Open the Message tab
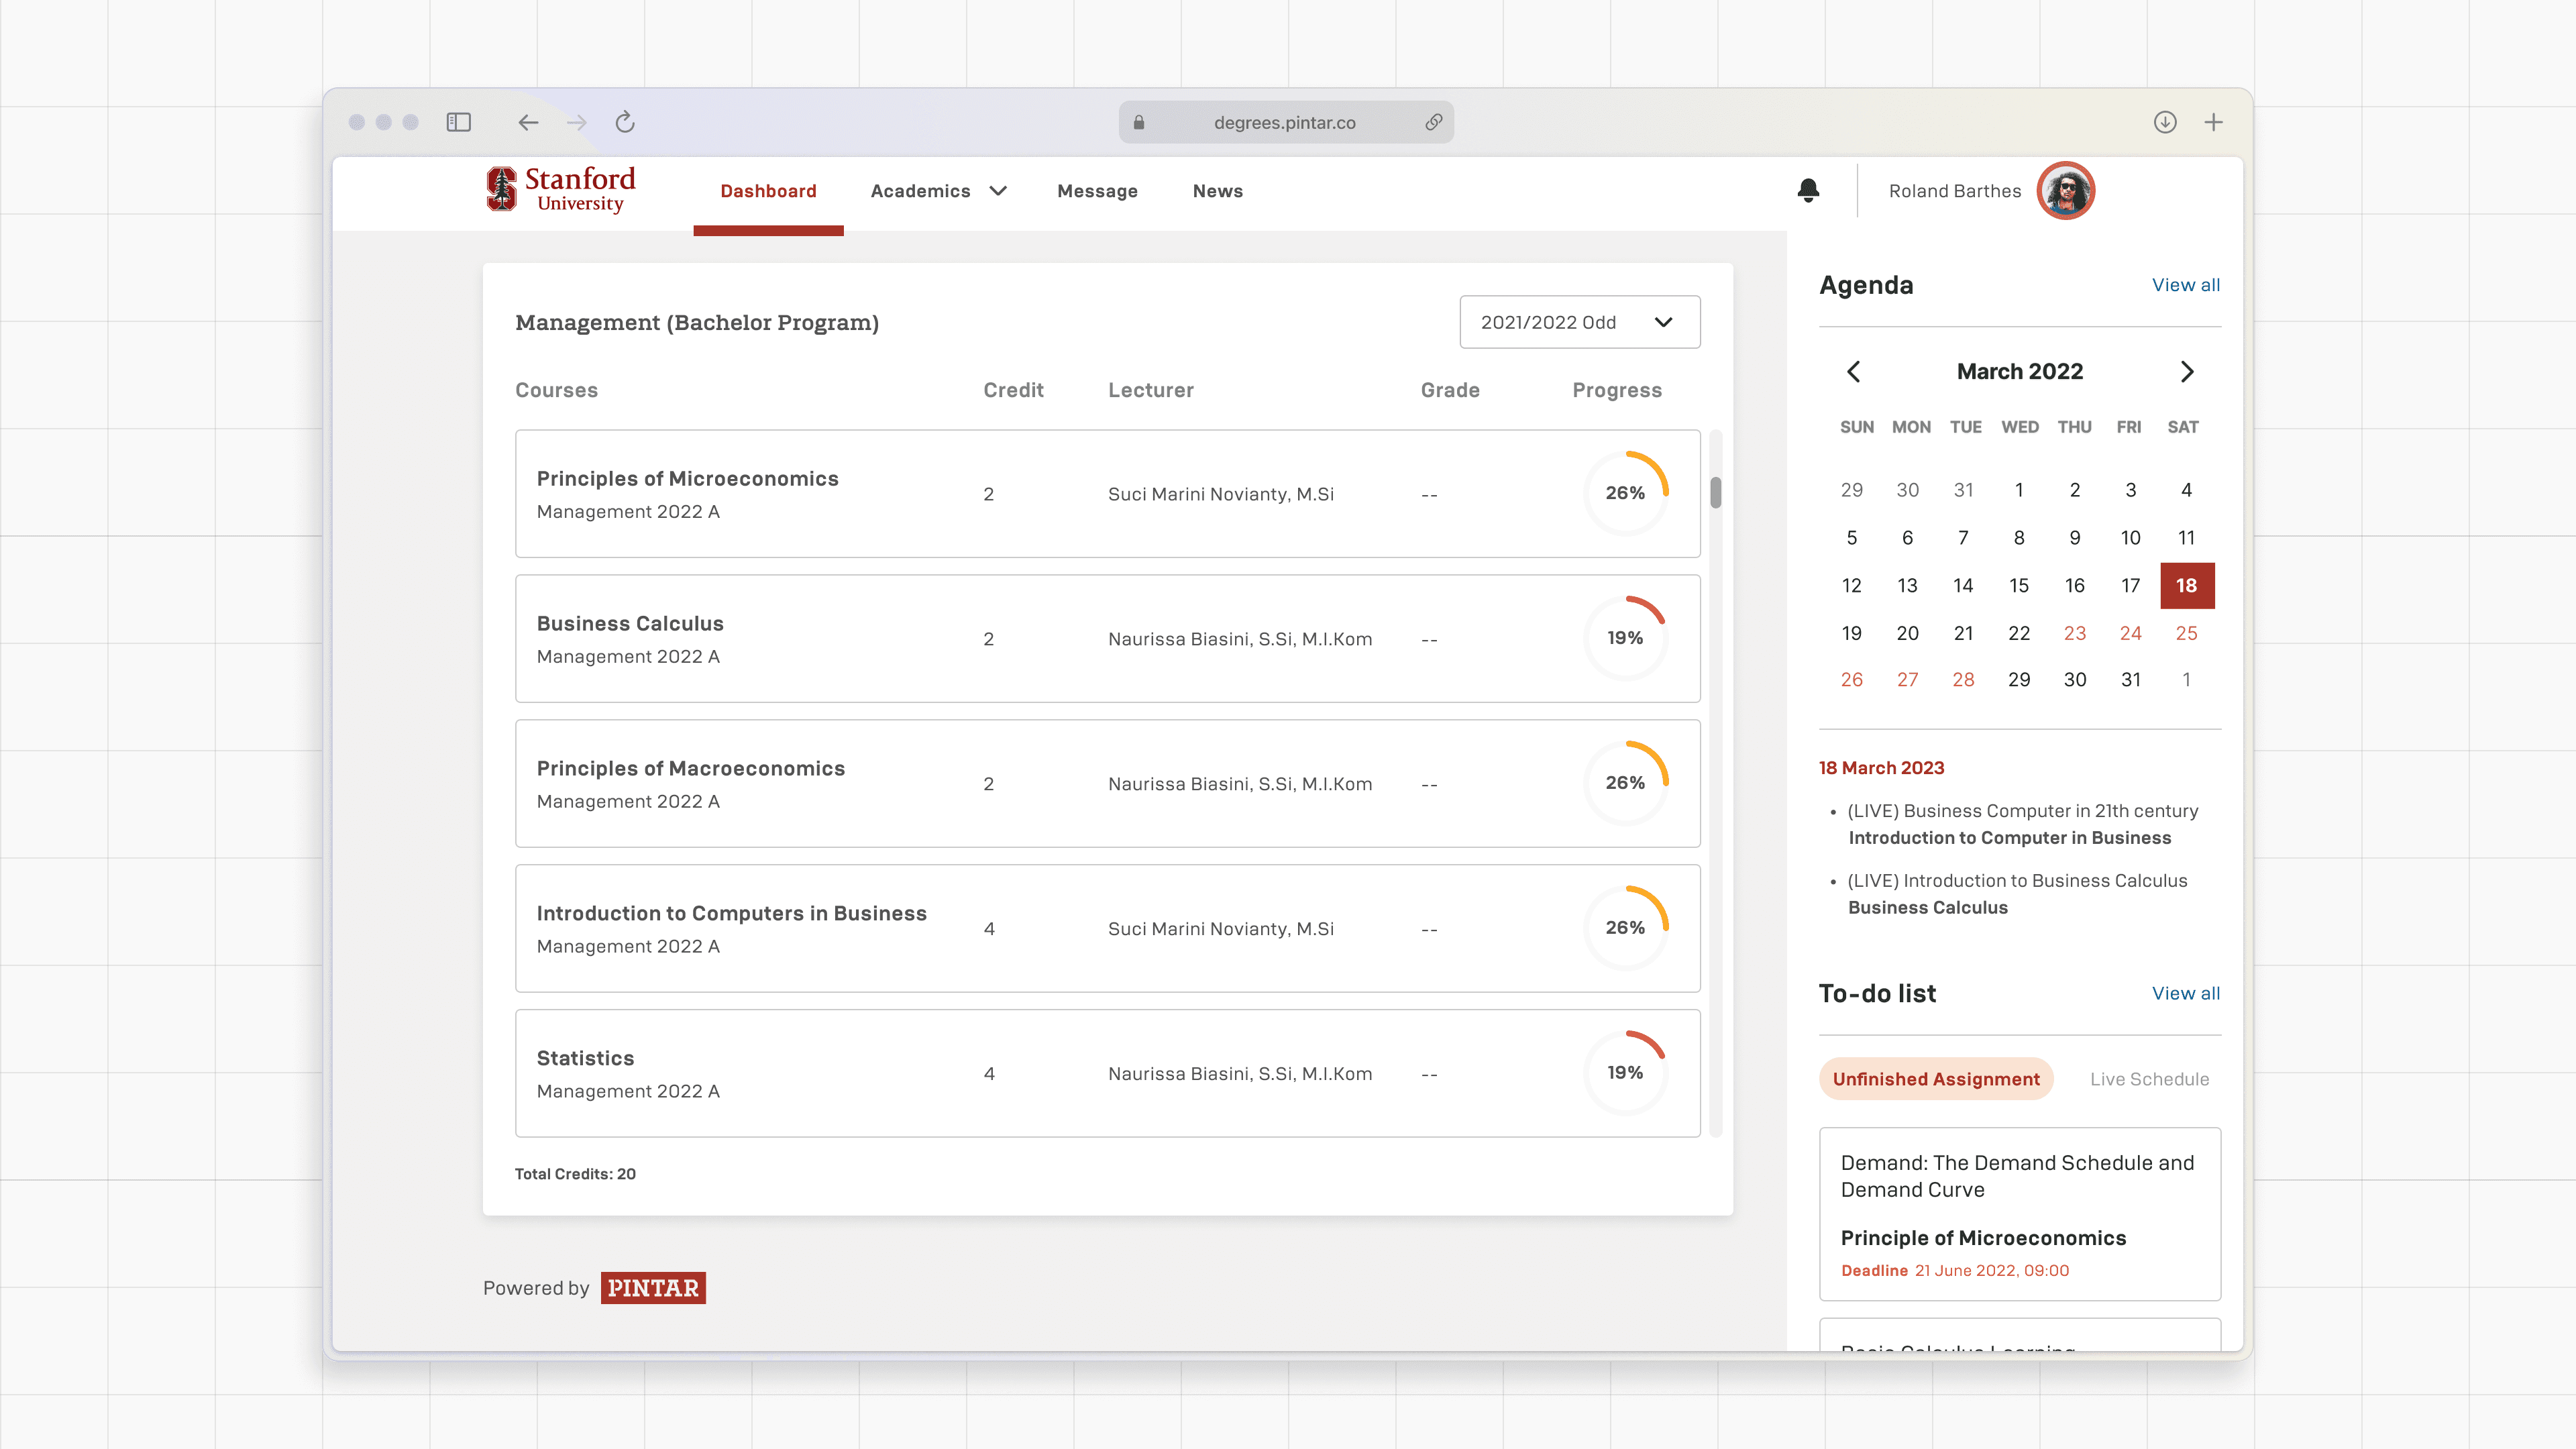2576x1449 pixels. [1097, 191]
